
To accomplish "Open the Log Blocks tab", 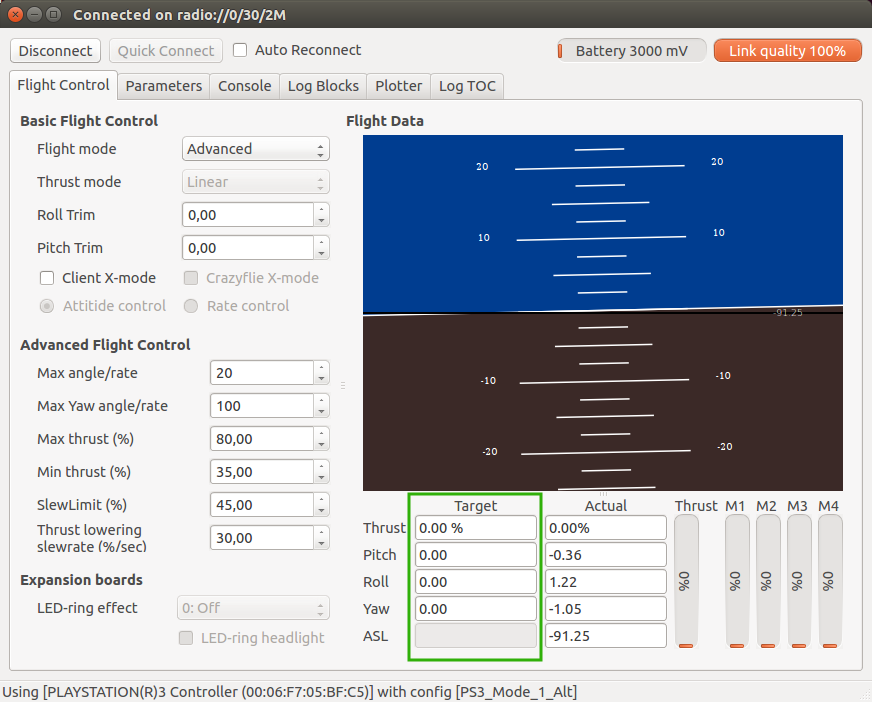I will point(323,86).
